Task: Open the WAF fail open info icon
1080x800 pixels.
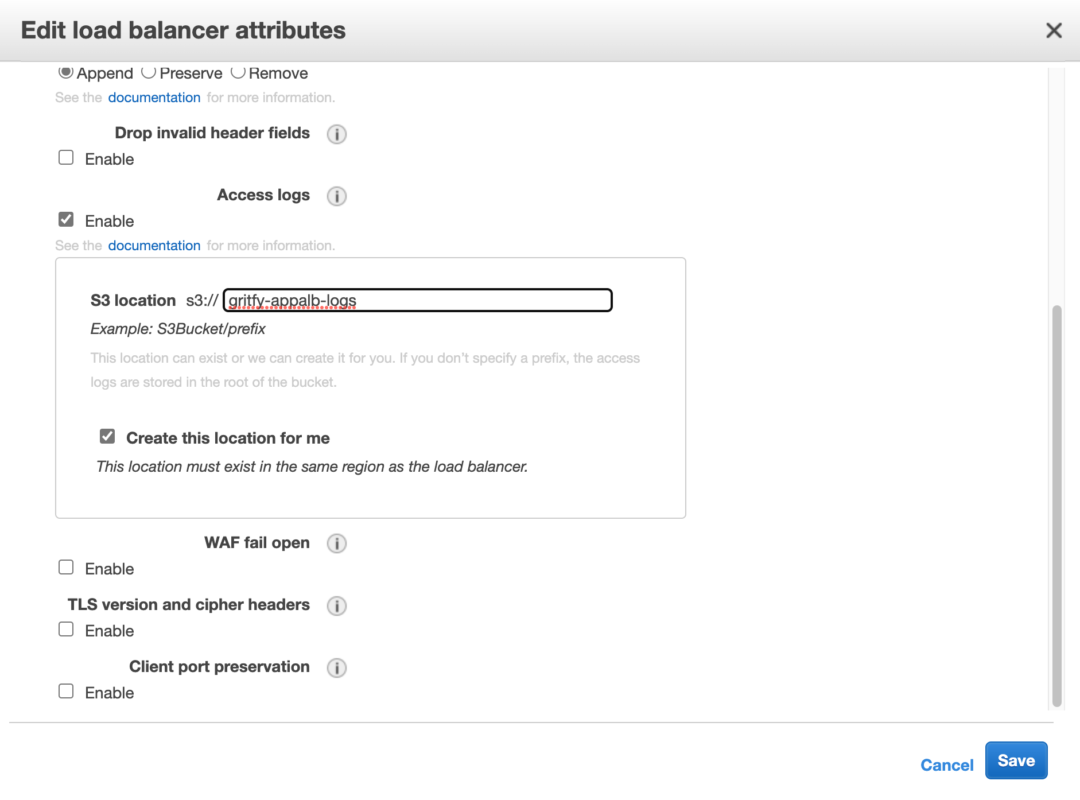Action: (x=336, y=543)
